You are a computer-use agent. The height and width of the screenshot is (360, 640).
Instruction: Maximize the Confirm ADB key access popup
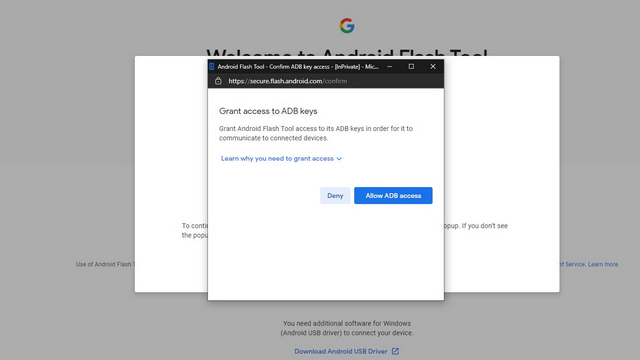[411, 67]
